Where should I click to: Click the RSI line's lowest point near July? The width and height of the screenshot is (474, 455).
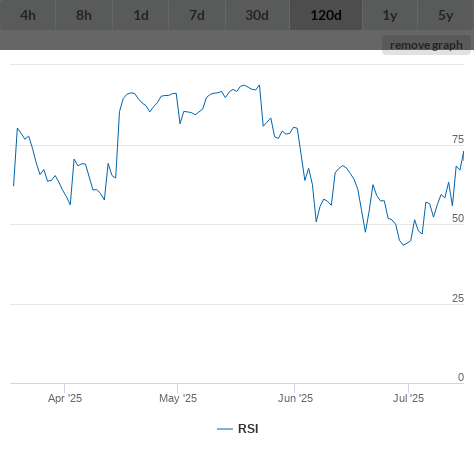coord(403,245)
